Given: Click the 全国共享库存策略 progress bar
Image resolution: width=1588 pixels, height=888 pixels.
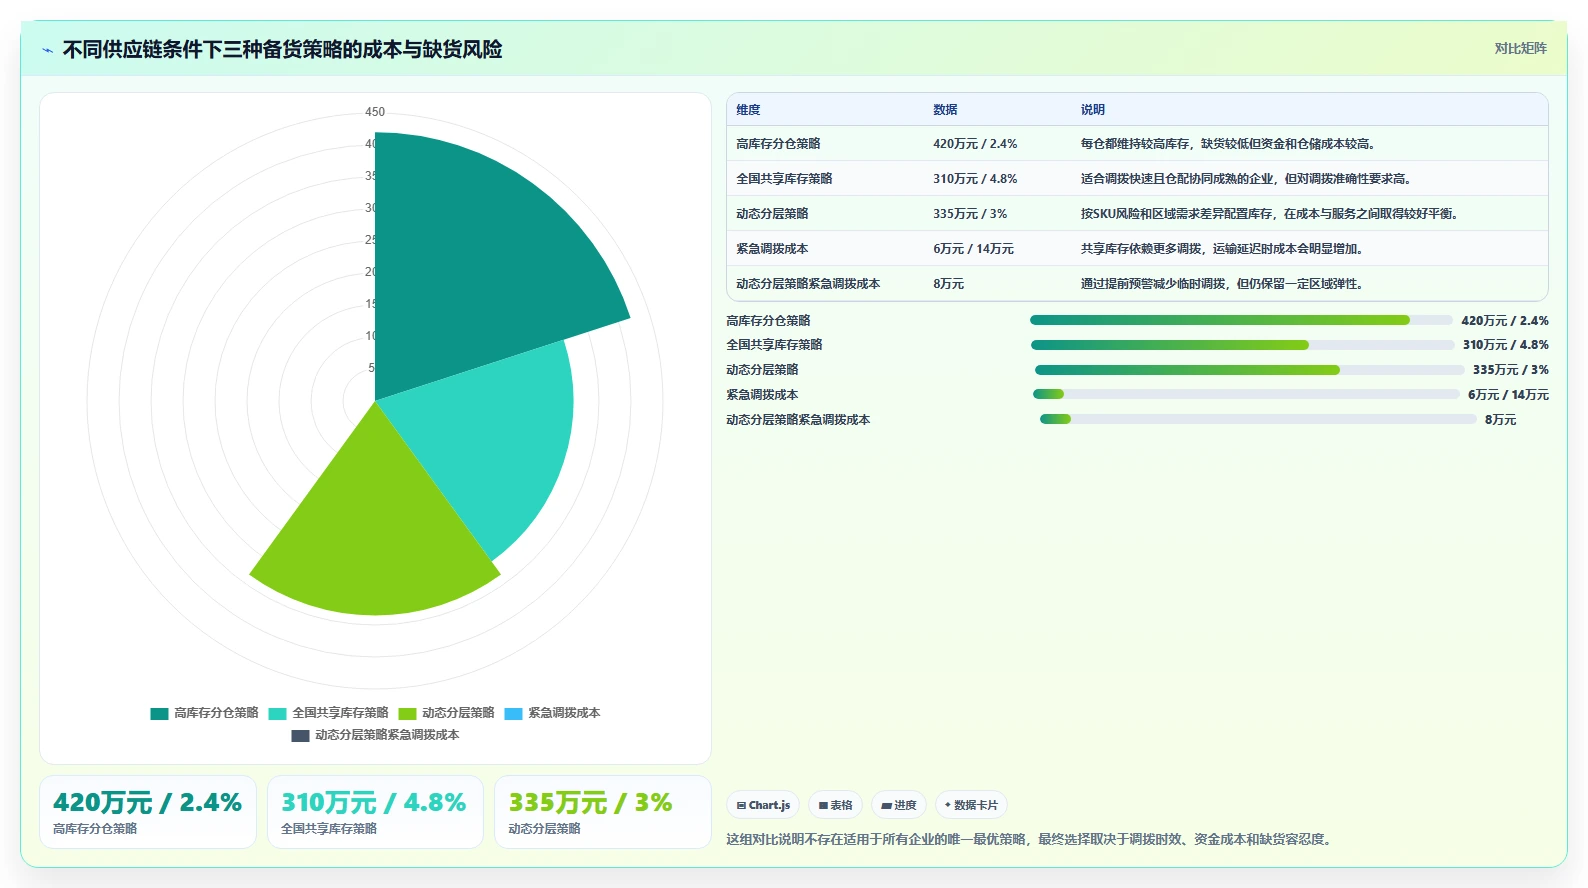Looking at the screenshot, I should click(x=1243, y=345).
